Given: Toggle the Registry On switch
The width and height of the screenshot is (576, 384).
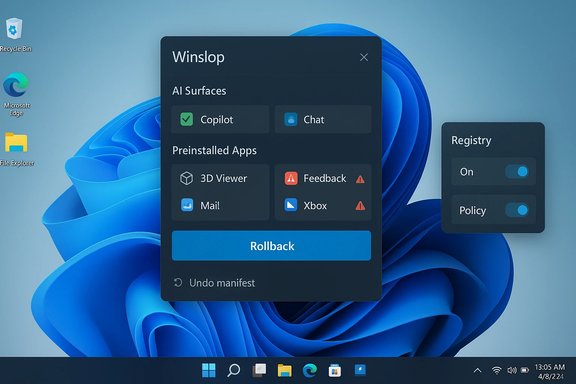Looking at the screenshot, I should tap(517, 172).
